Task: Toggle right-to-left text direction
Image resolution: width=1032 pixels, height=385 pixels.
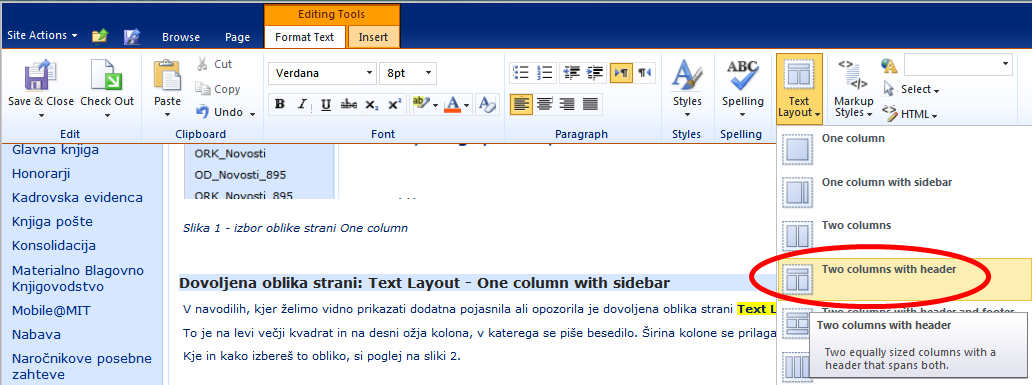Action: click(x=645, y=72)
